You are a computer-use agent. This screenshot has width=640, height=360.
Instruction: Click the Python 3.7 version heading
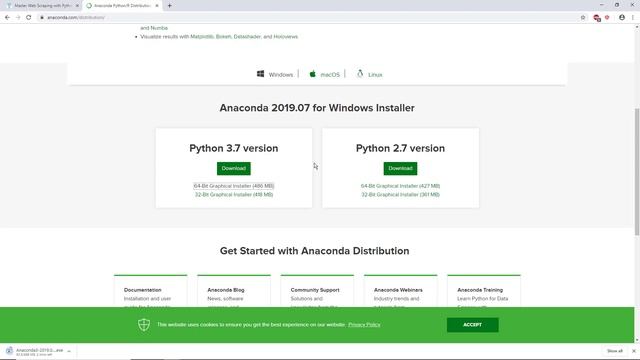(233, 148)
